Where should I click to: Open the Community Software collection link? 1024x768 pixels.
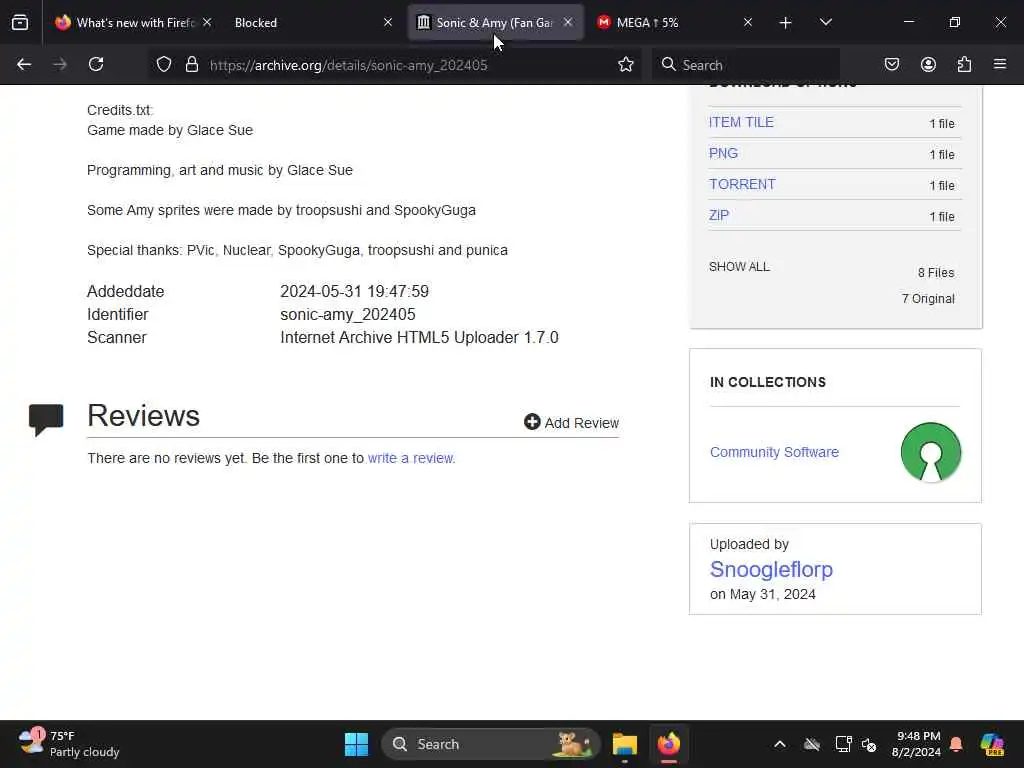pos(774,452)
